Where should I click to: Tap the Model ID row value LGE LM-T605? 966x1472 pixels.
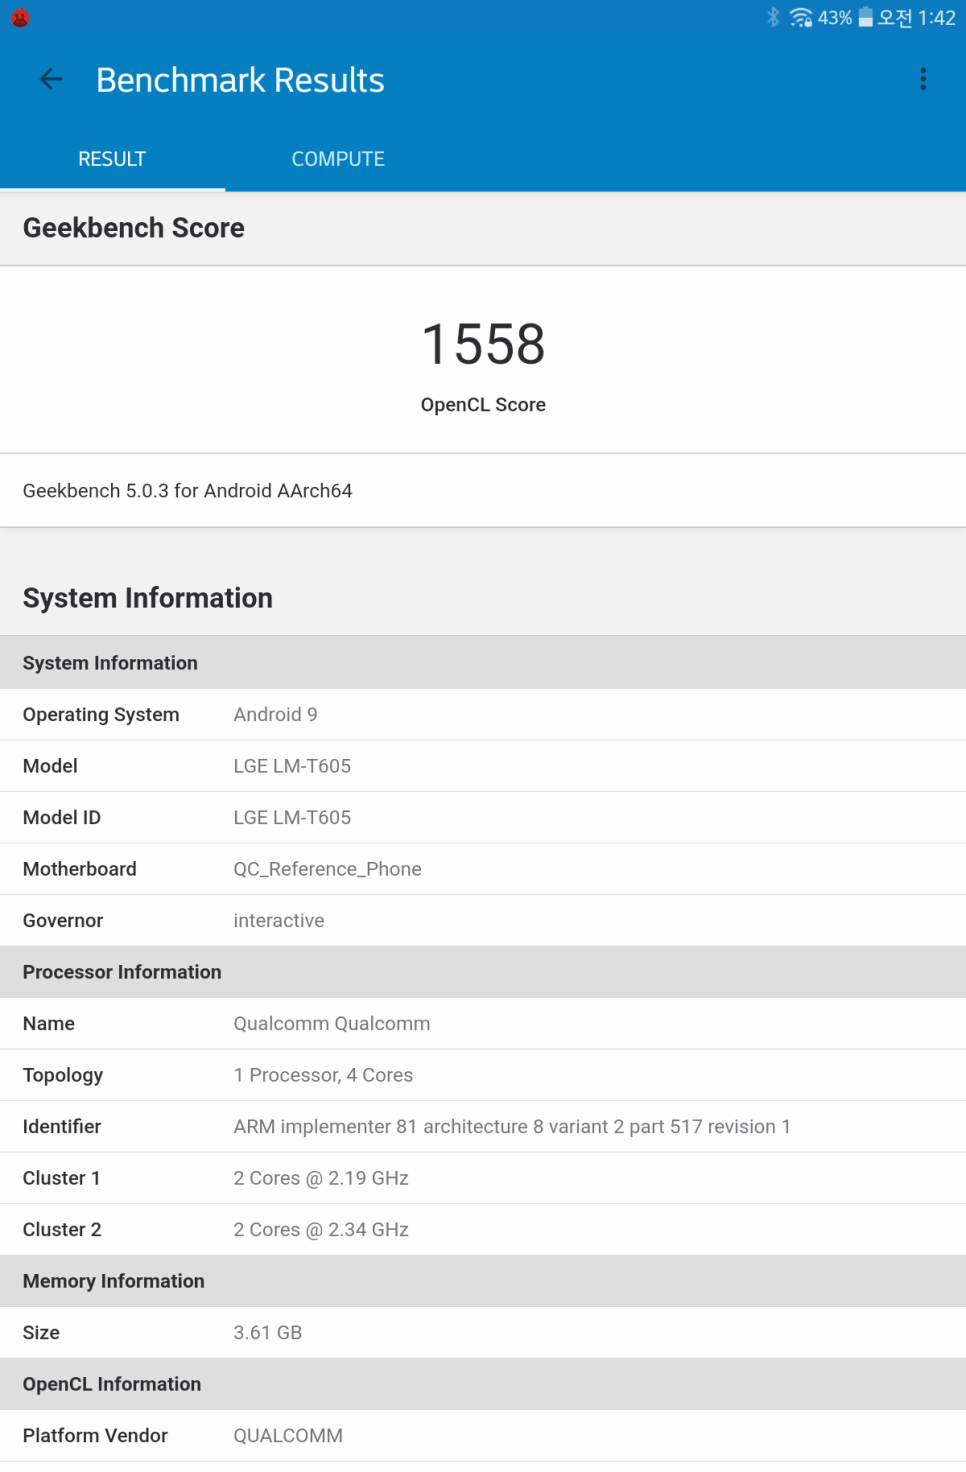pyautogui.click(x=292, y=818)
